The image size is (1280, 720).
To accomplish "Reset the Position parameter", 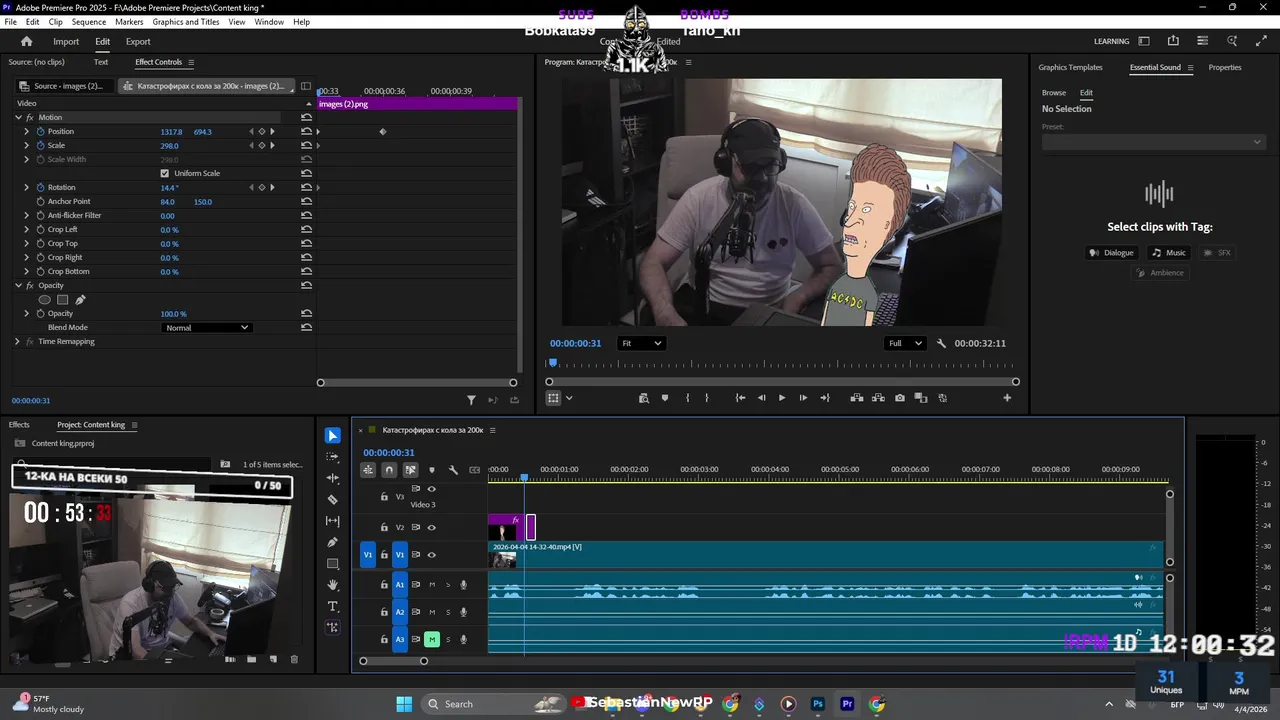I will tap(306, 131).
